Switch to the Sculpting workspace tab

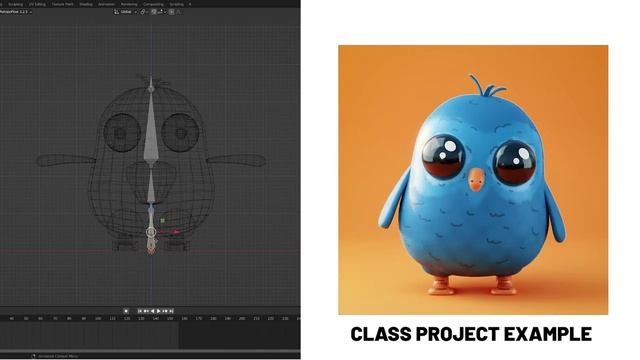16,4
